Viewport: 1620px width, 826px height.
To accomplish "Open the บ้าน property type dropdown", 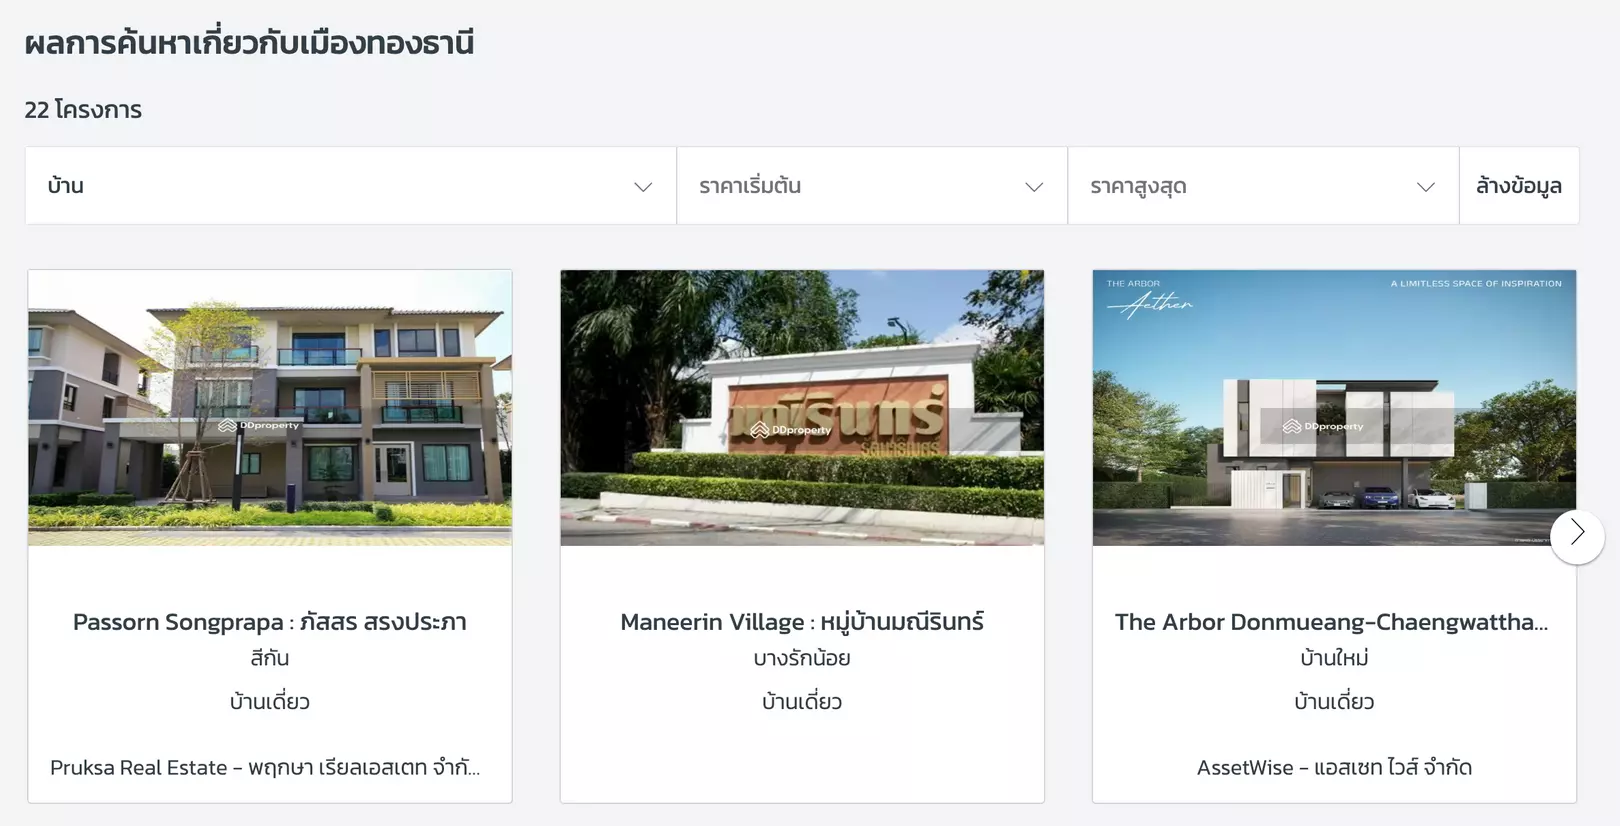I will click(x=351, y=186).
